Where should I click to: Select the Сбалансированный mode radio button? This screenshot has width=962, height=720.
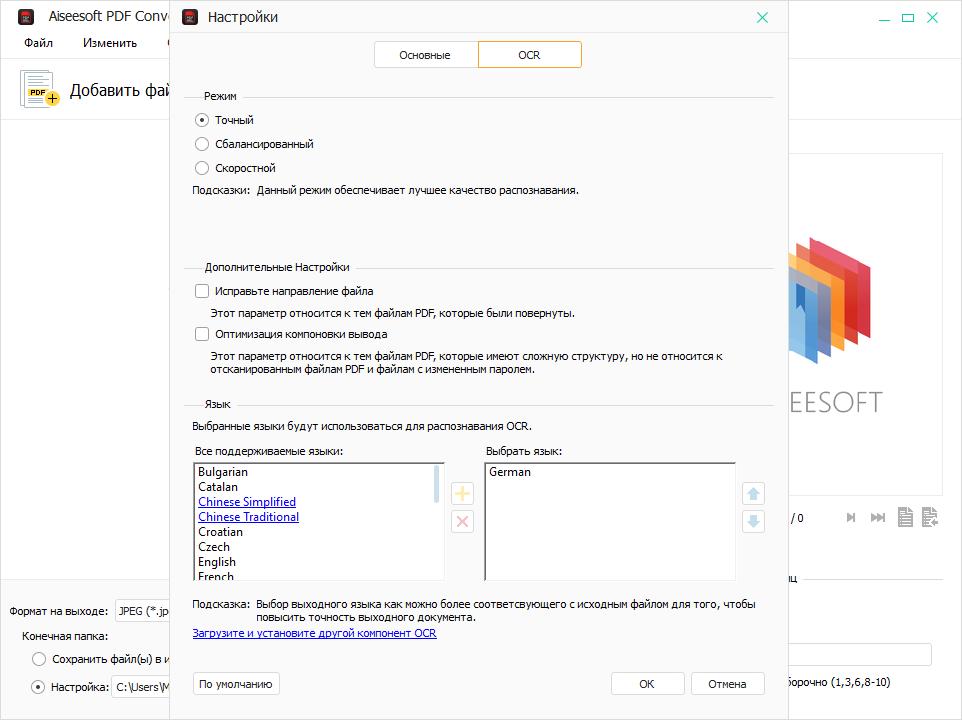pos(202,144)
